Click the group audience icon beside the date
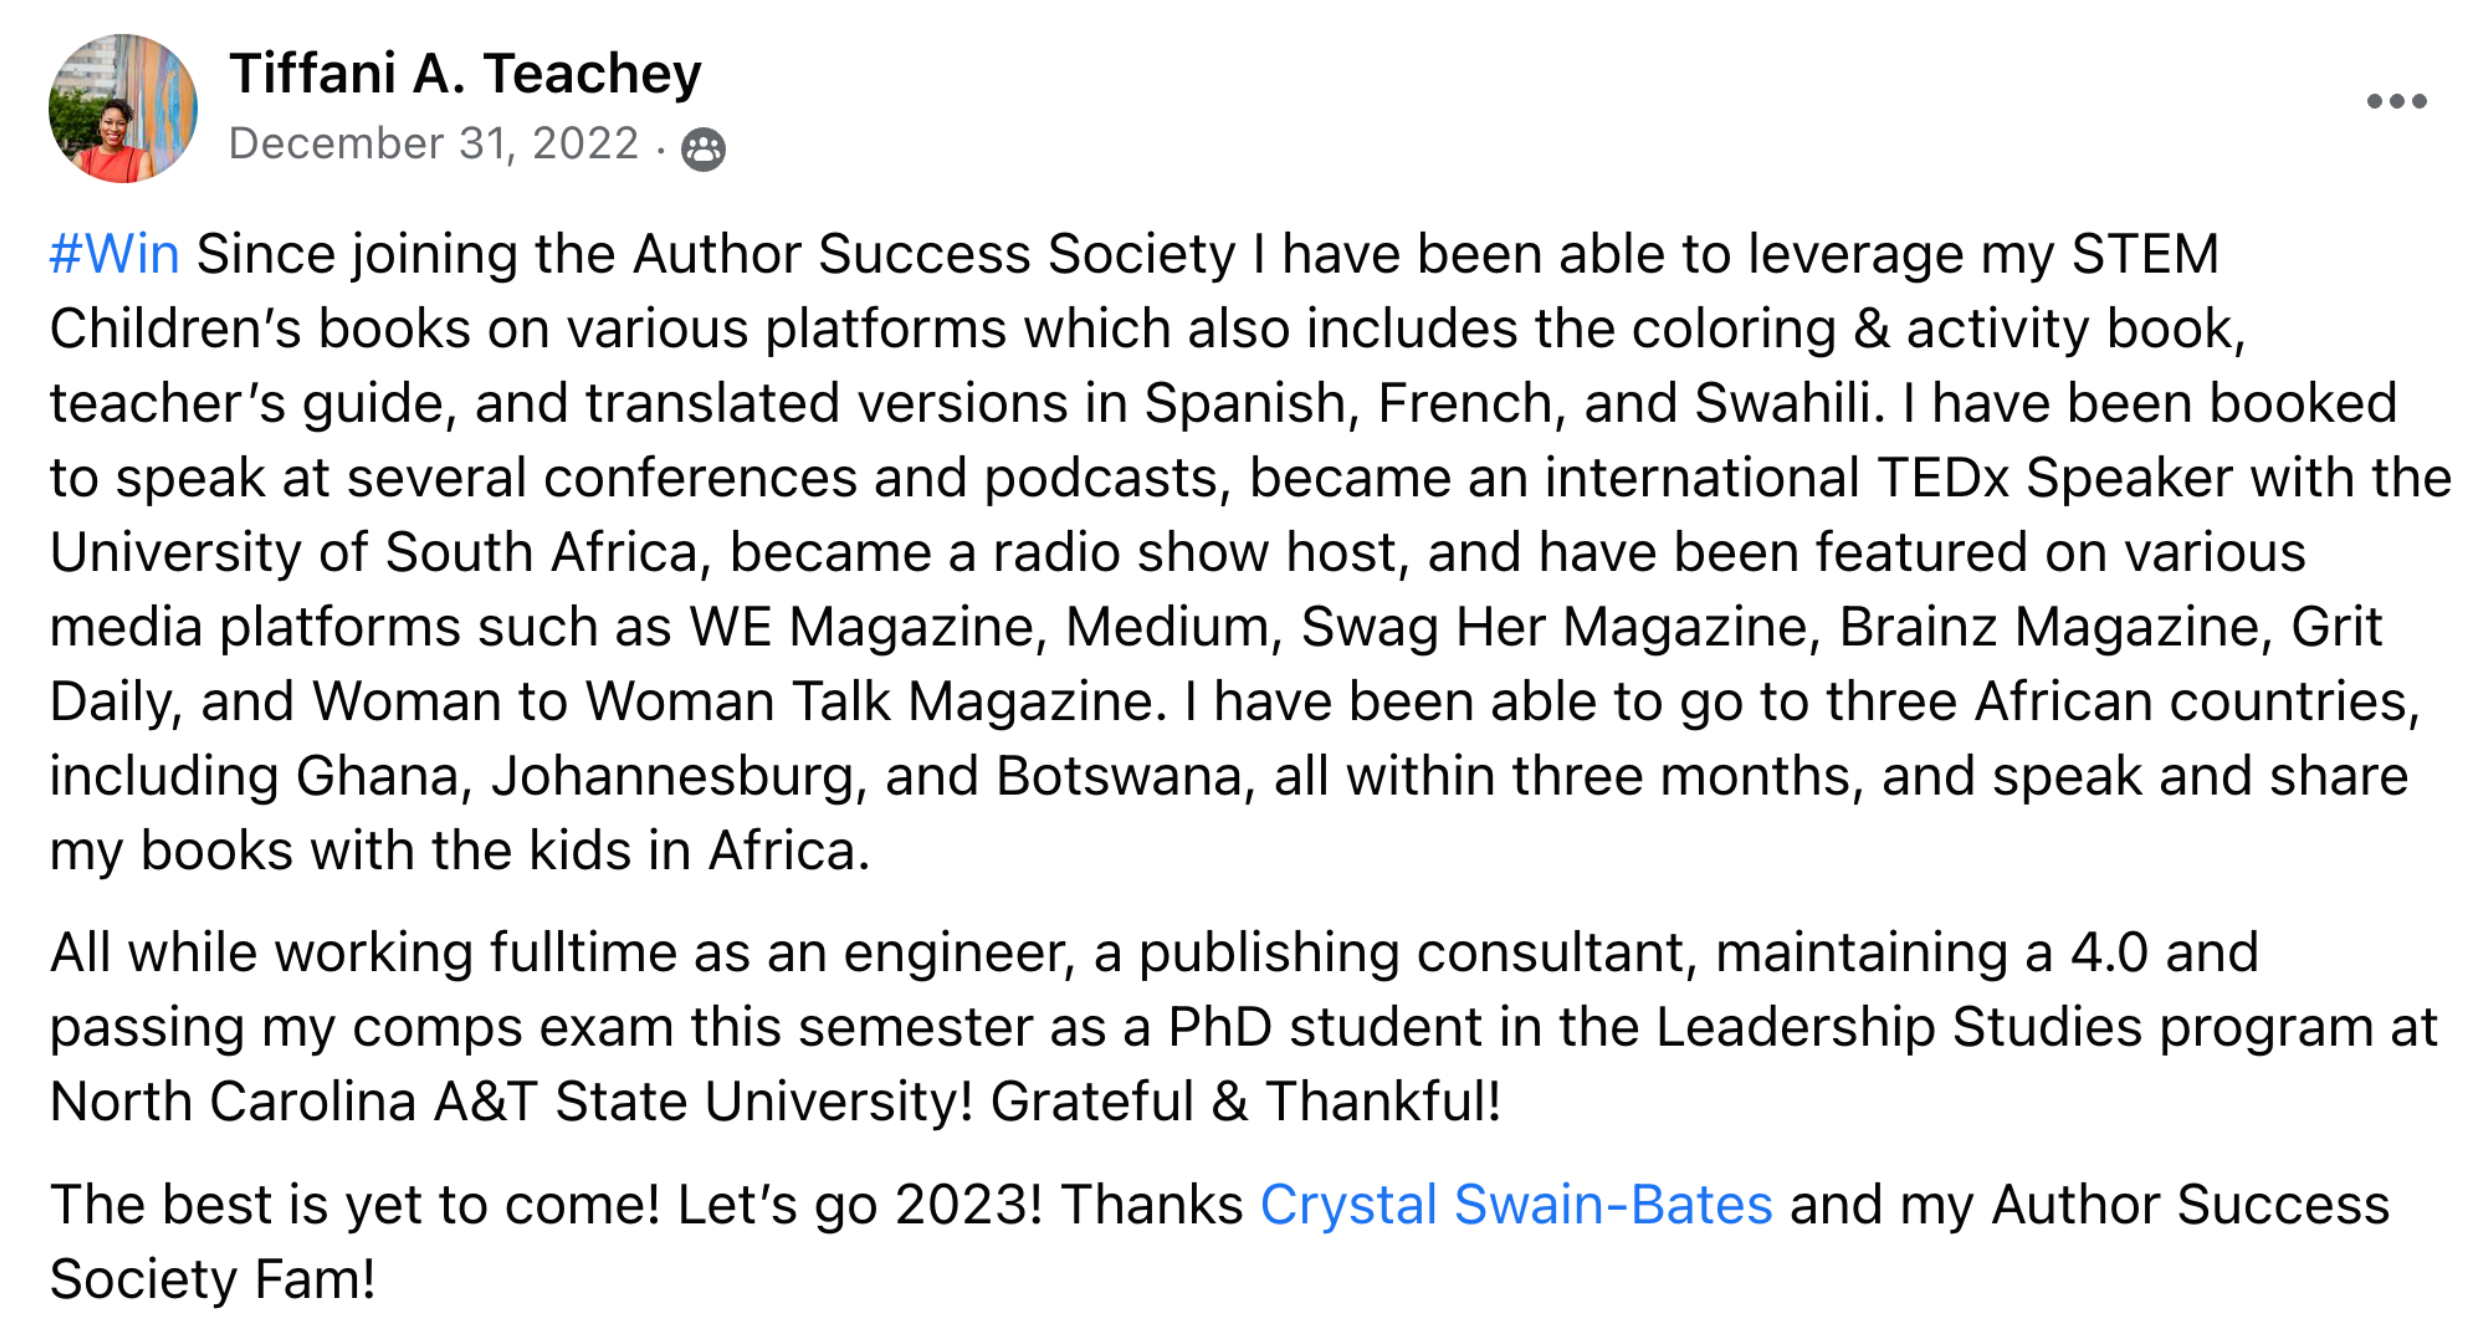The width and height of the screenshot is (2480, 1342). 703,149
